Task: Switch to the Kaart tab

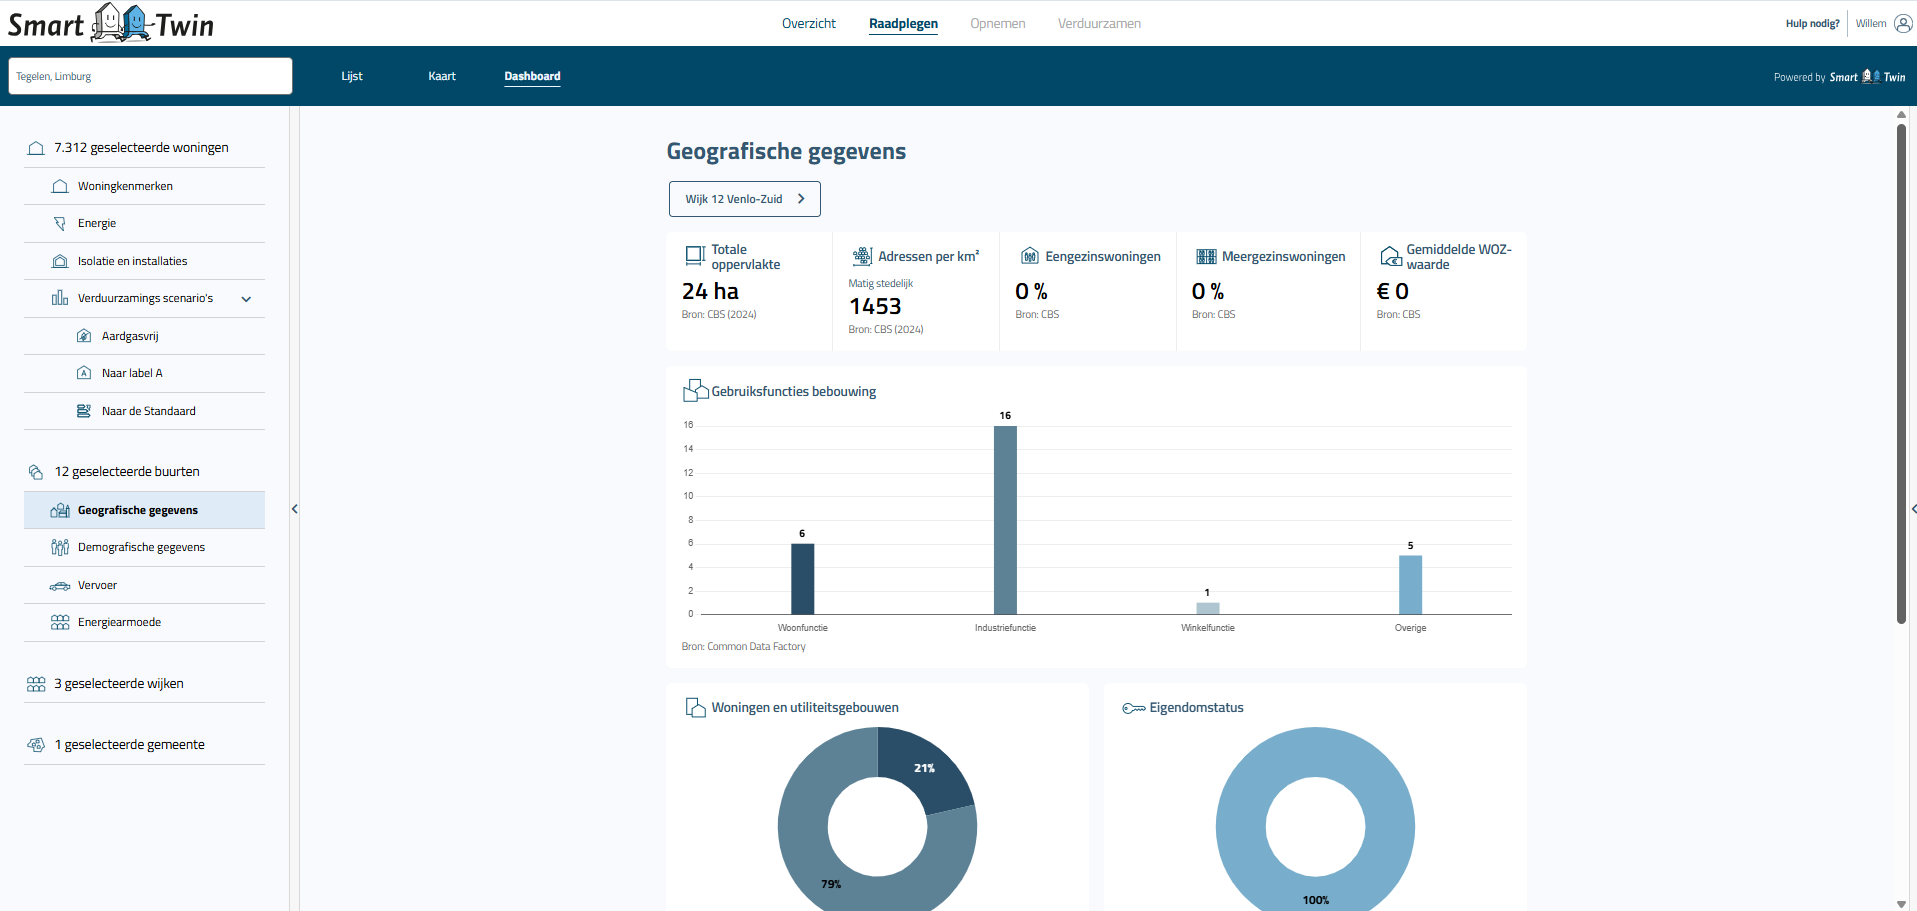Action: (441, 76)
